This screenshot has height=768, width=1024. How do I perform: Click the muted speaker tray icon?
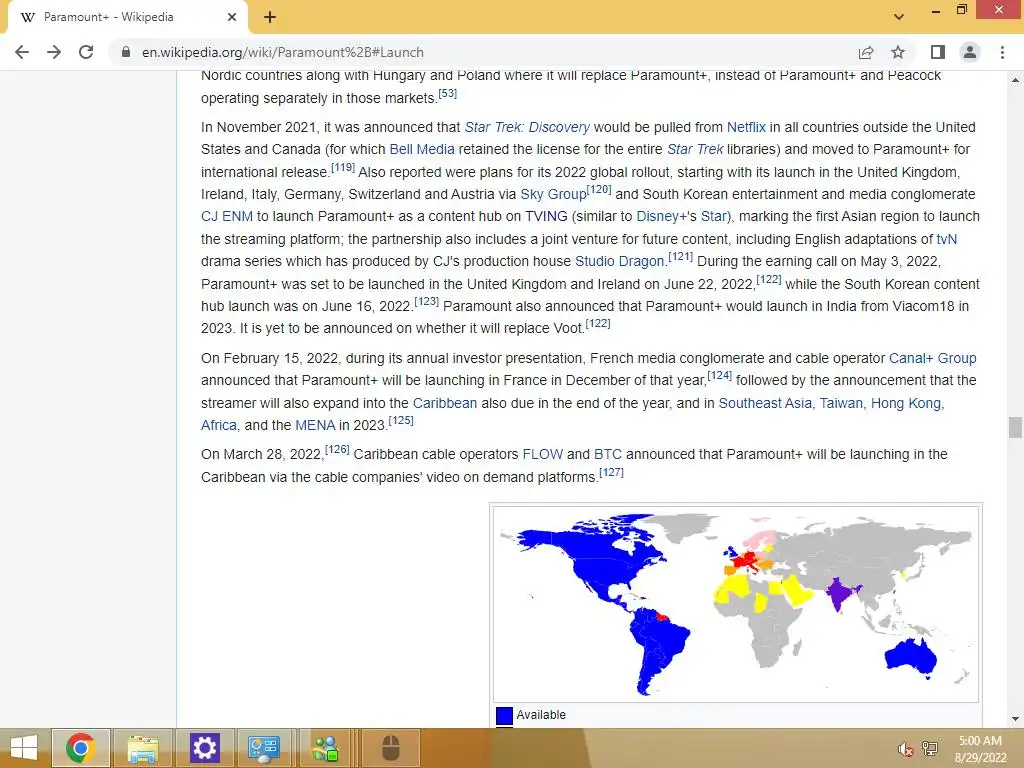coord(905,749)
